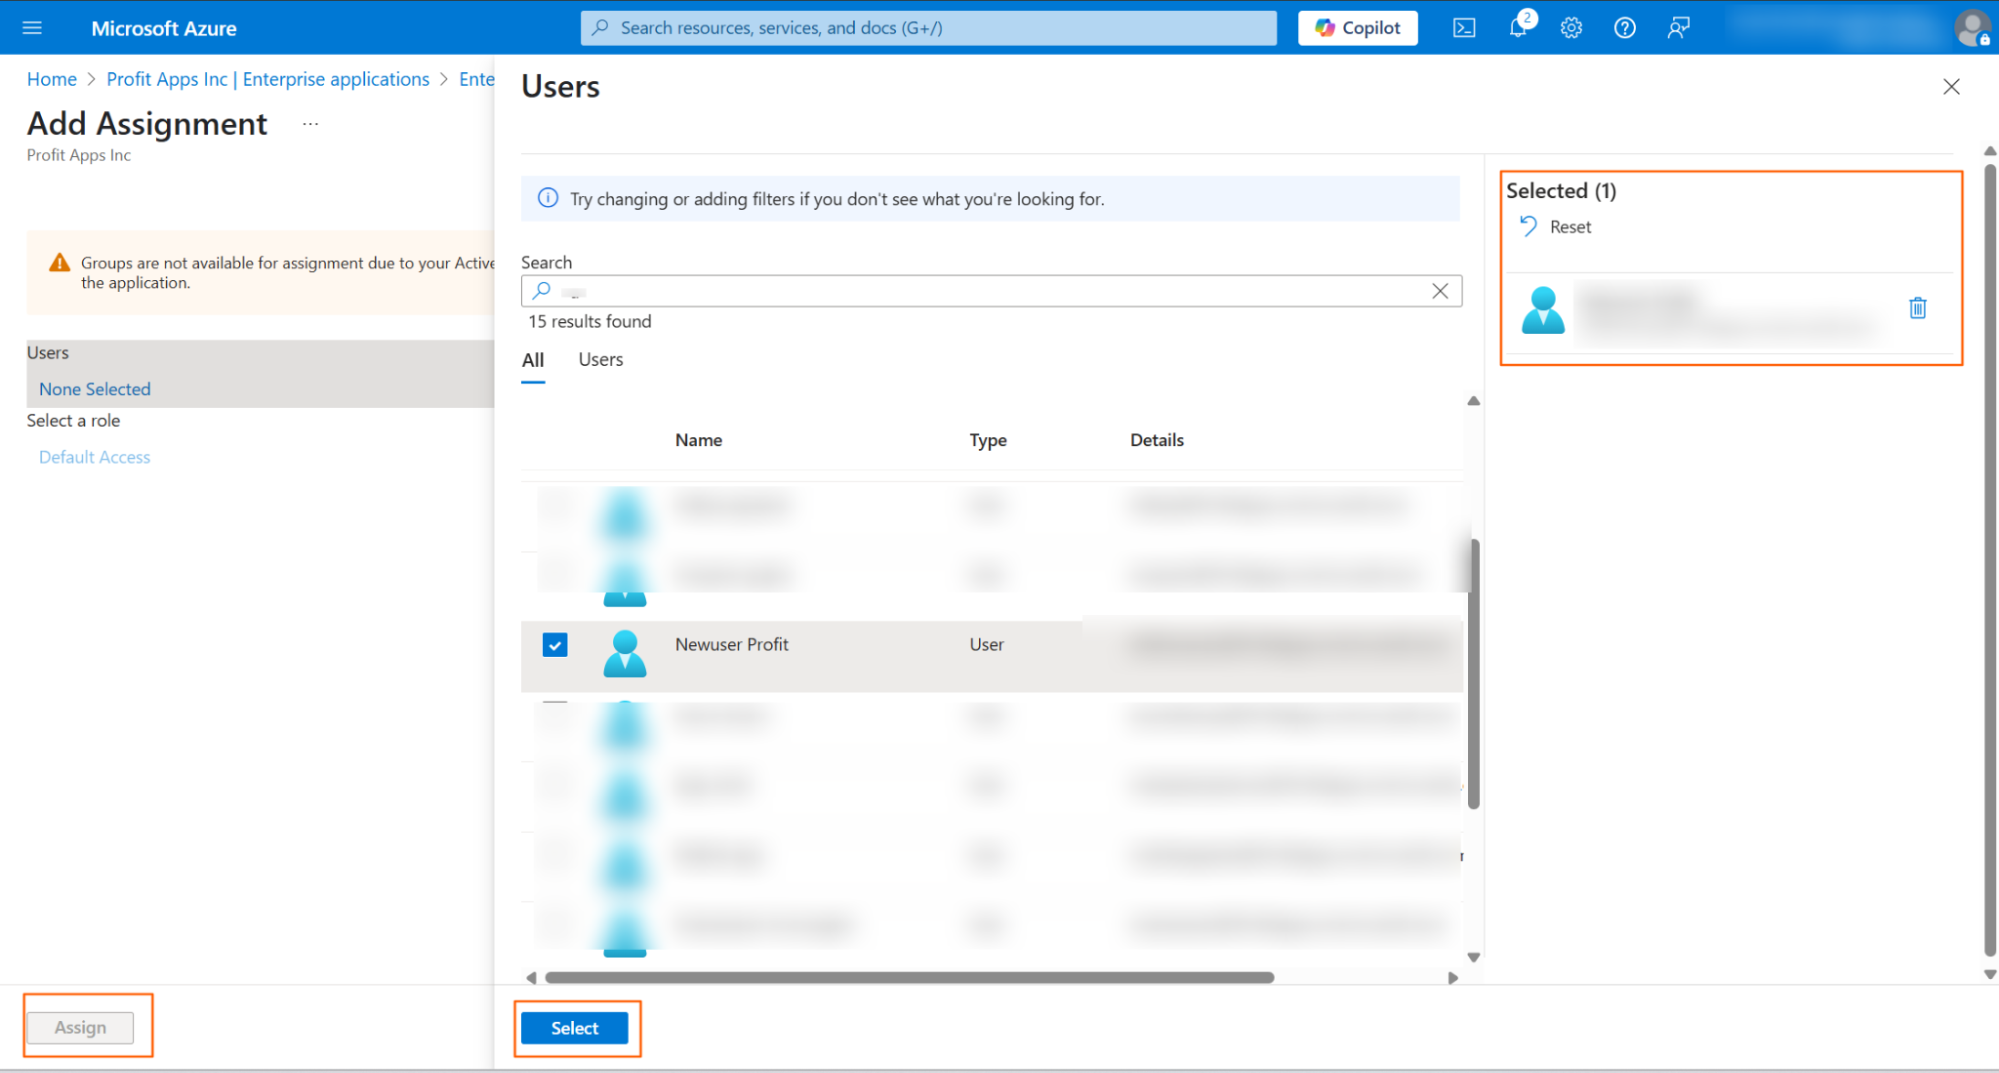Go to Home breadcrumb
Image resolution: width=1999 pixels, height=1073 pixels.
[x=52, y=79]
